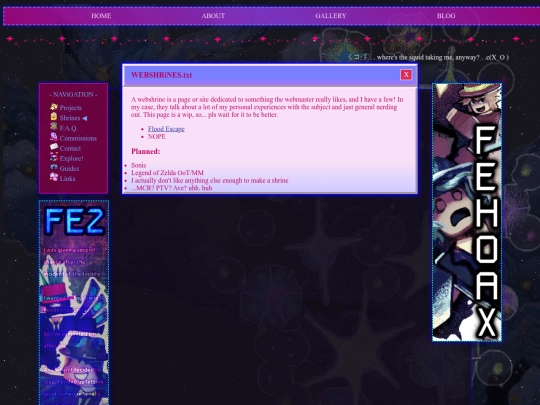The height and width of the screenshot is (405, 540).
Task: Open the F.A.Q. link
Action: (68, 128)
